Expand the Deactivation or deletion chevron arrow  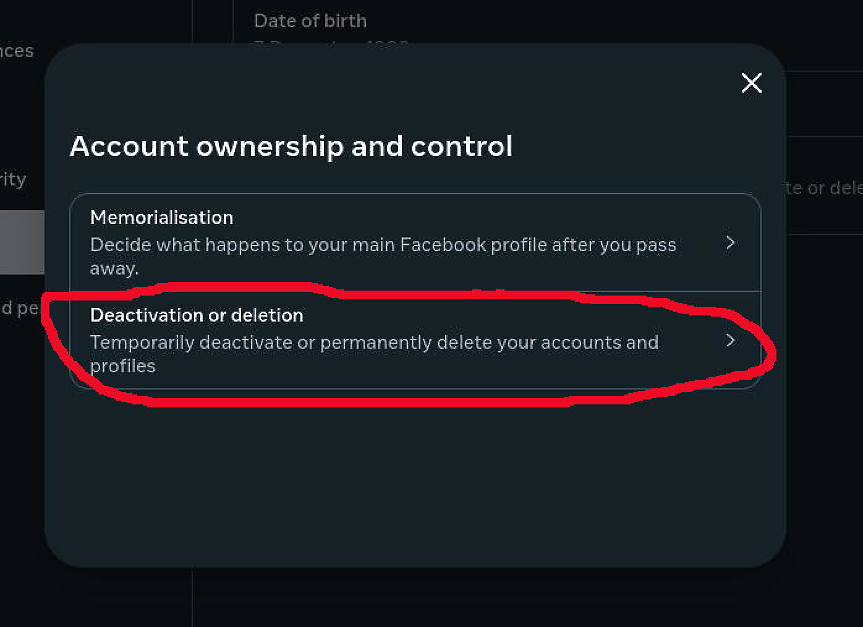pos(730,340)
